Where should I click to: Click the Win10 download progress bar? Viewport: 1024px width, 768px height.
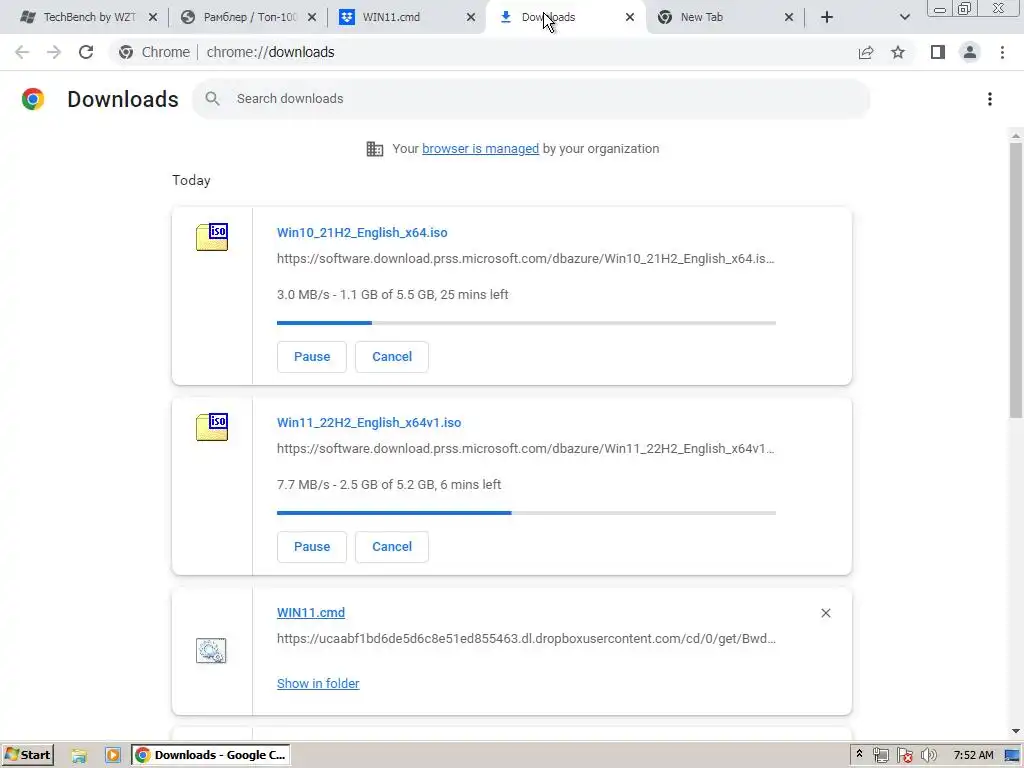[x=526, y=323]
